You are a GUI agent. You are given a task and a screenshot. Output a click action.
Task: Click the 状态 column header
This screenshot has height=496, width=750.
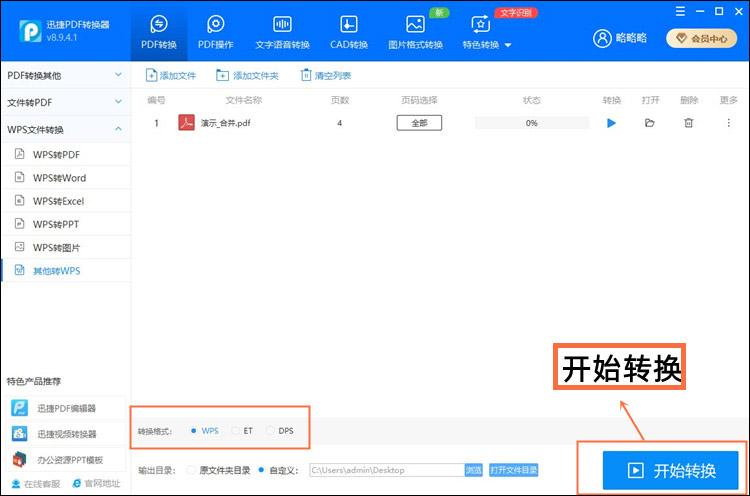tap(531, 100)
